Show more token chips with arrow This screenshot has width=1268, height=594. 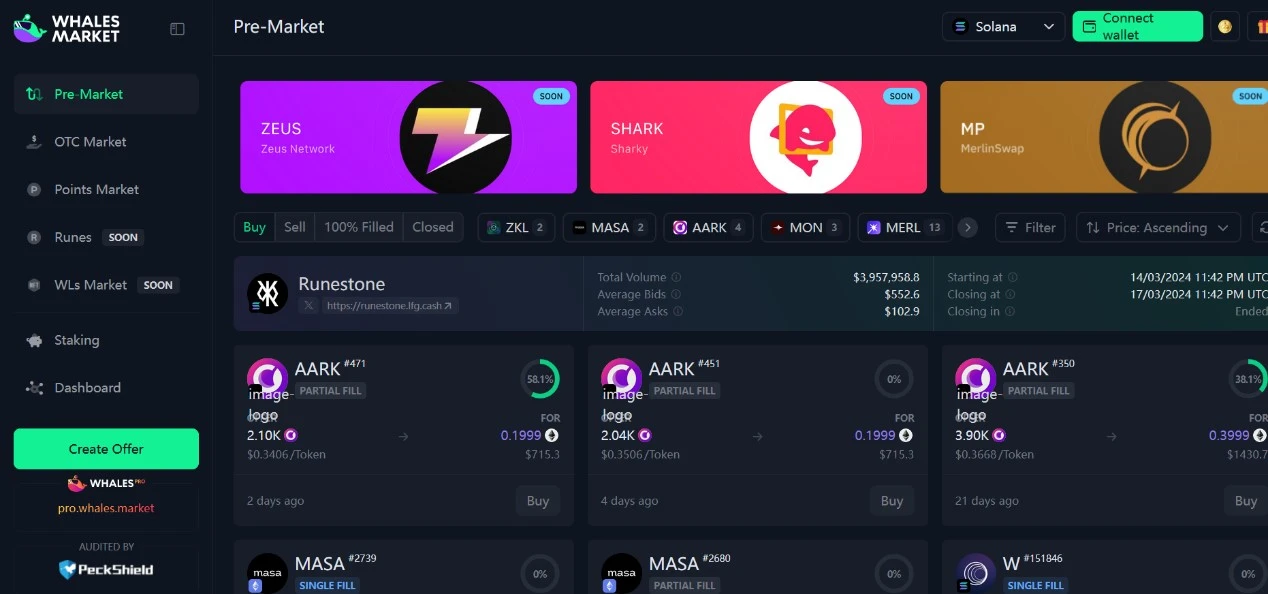(x=967, y=228)
